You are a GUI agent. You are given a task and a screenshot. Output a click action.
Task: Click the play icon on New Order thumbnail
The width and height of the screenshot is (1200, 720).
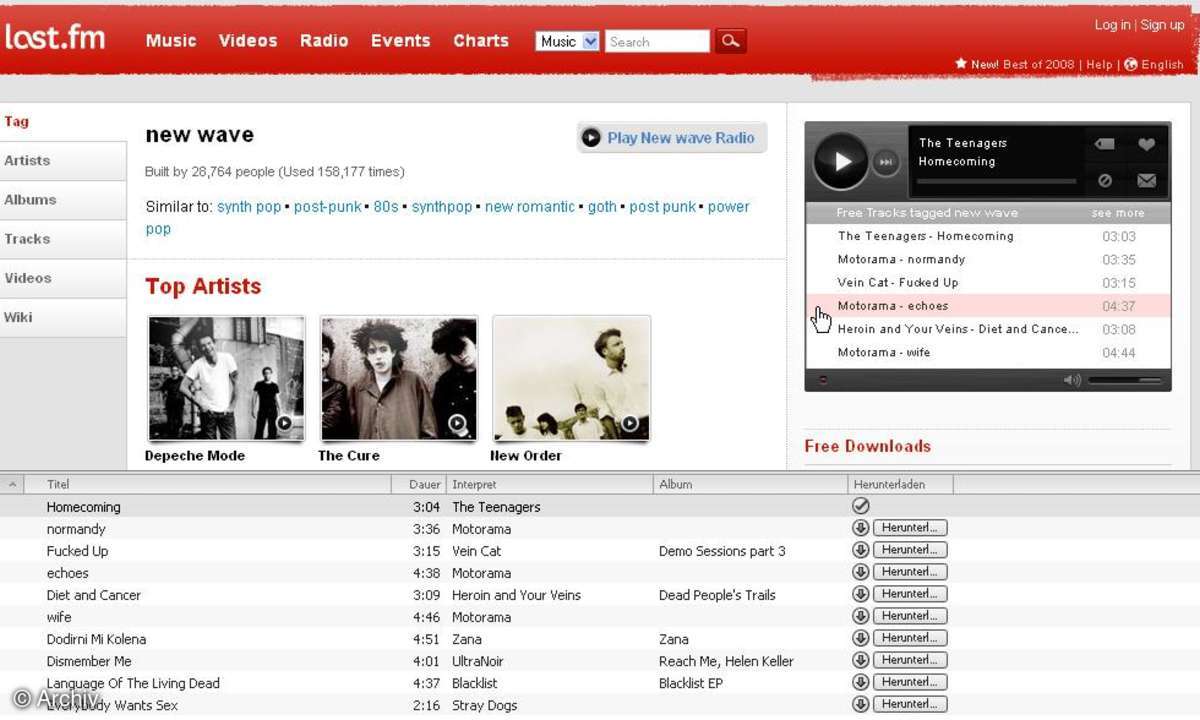630,423
